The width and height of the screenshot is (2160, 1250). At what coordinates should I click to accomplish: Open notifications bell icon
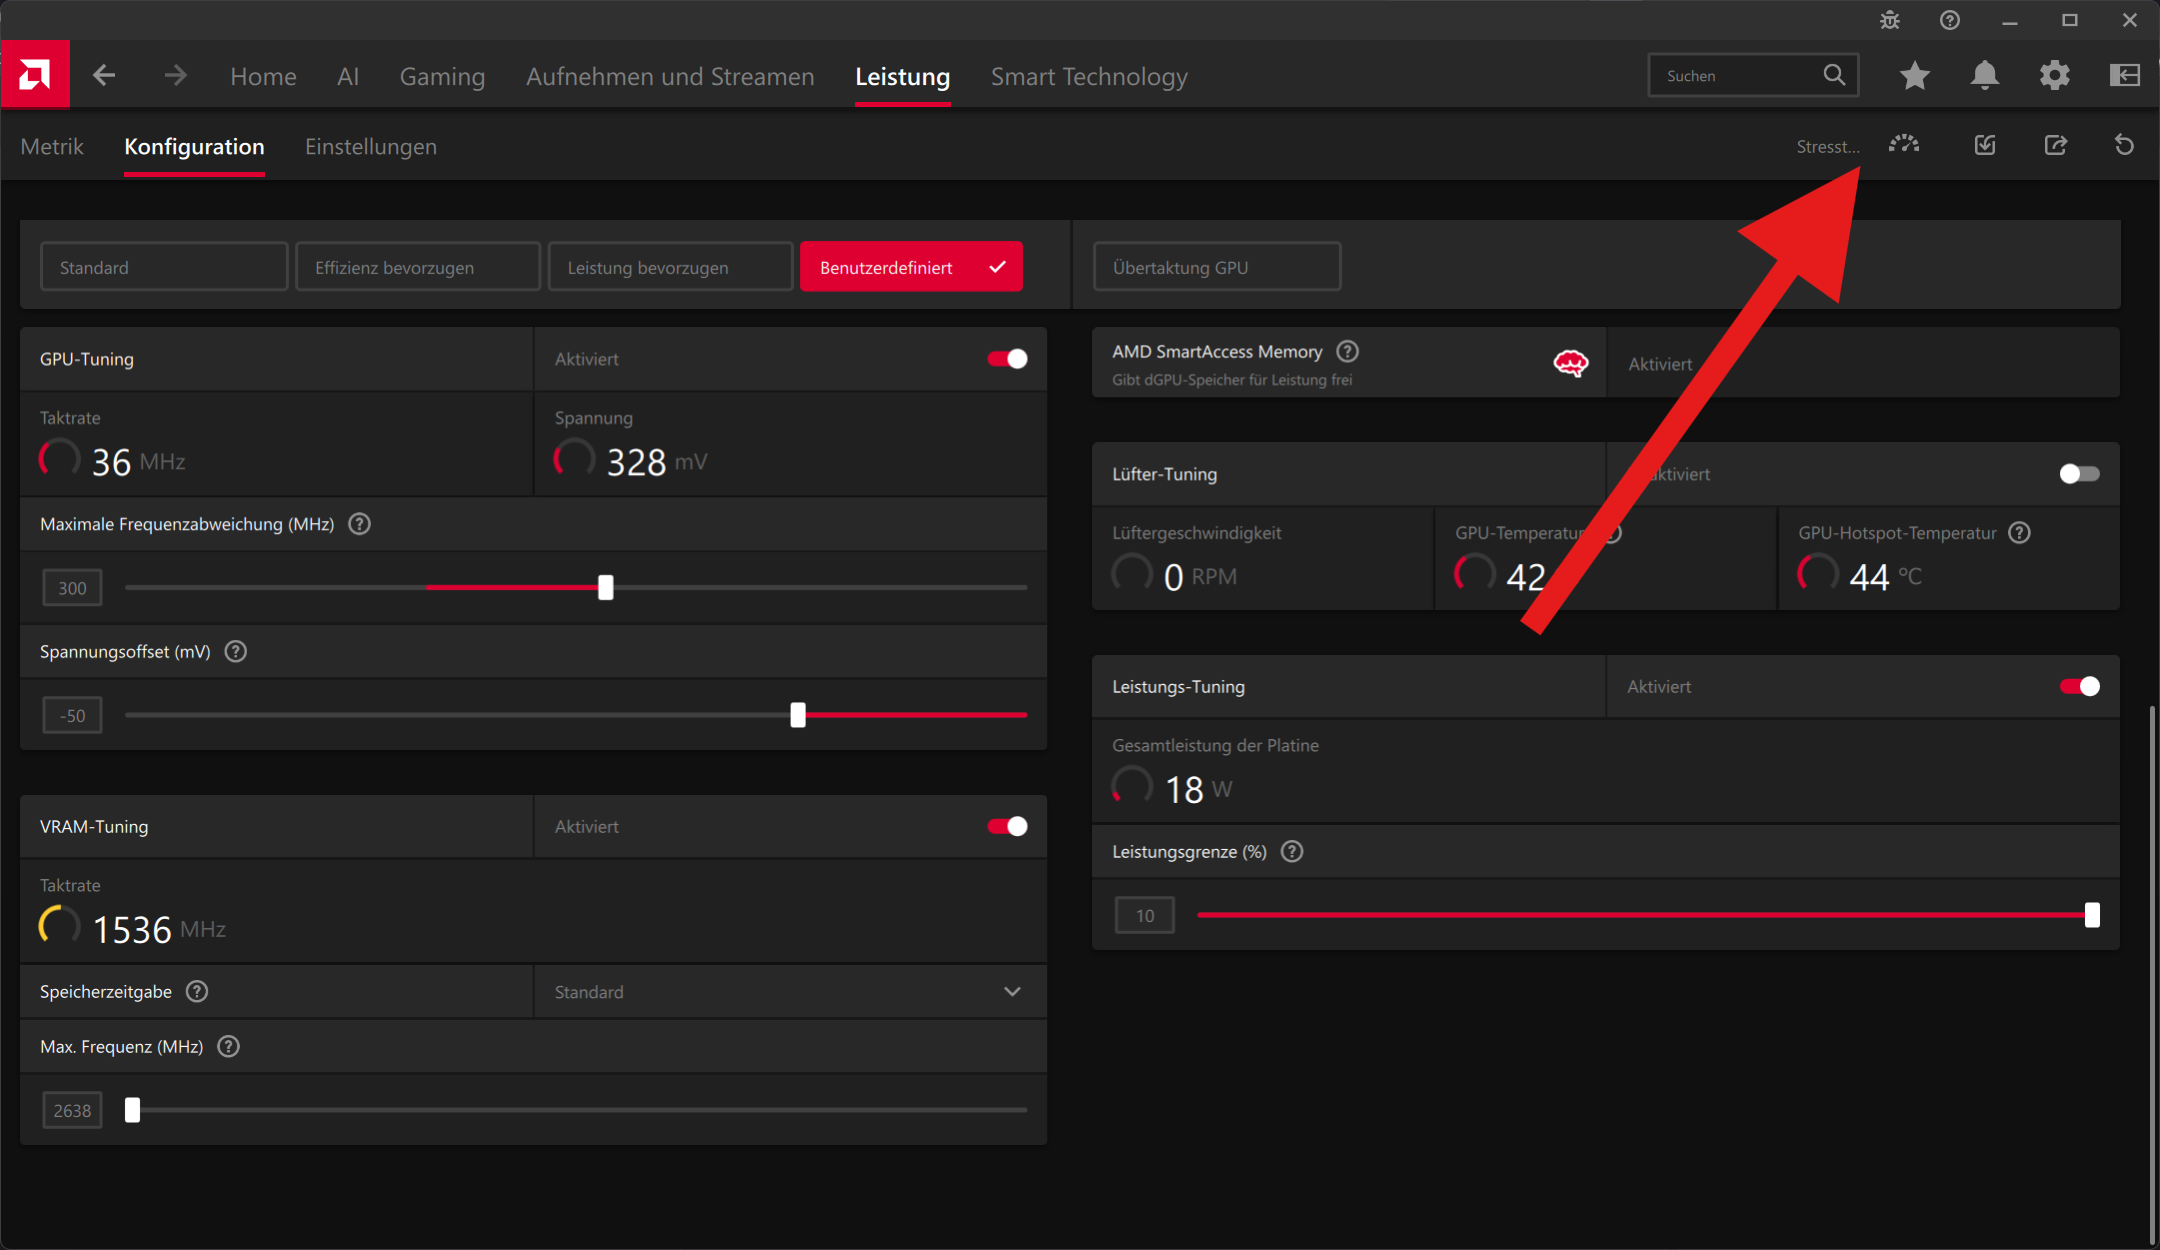pyautogui.click(x=1984, y=75)
